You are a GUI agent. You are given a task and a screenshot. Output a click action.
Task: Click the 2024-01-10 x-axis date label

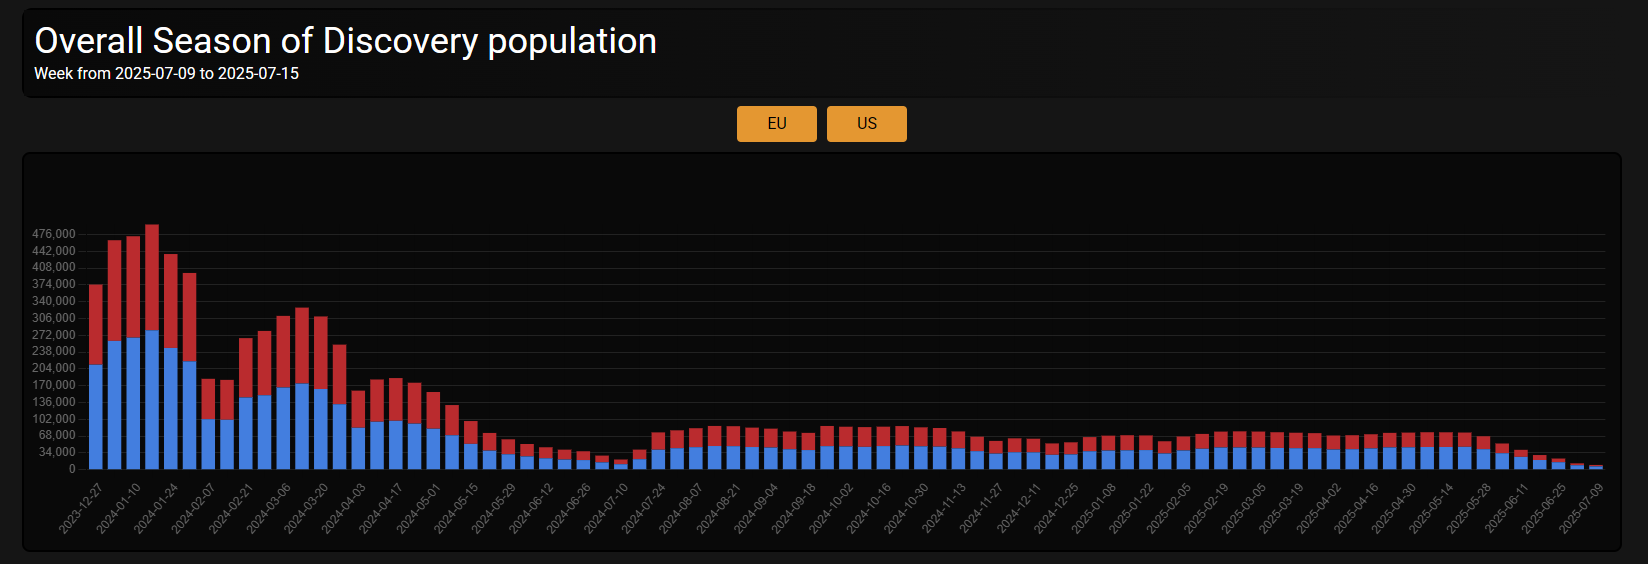click(118, 508)
